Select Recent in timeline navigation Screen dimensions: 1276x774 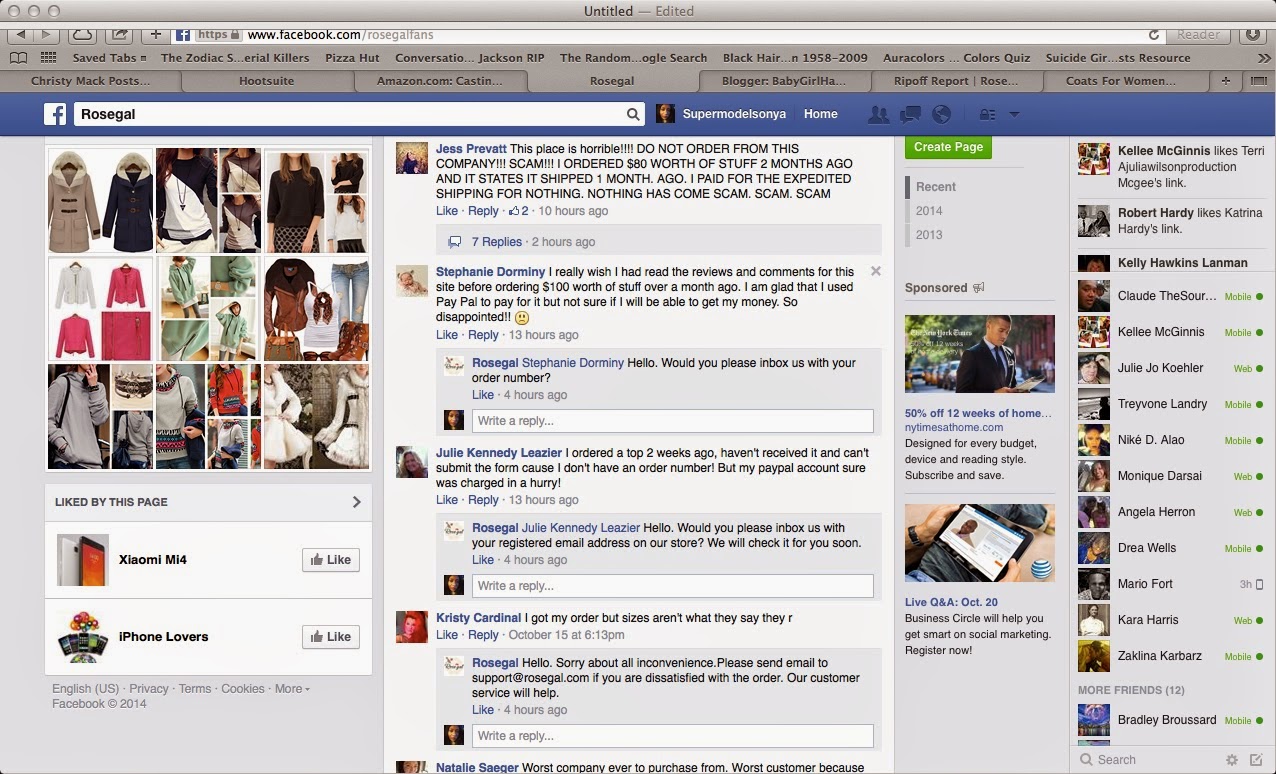[936, 187]
